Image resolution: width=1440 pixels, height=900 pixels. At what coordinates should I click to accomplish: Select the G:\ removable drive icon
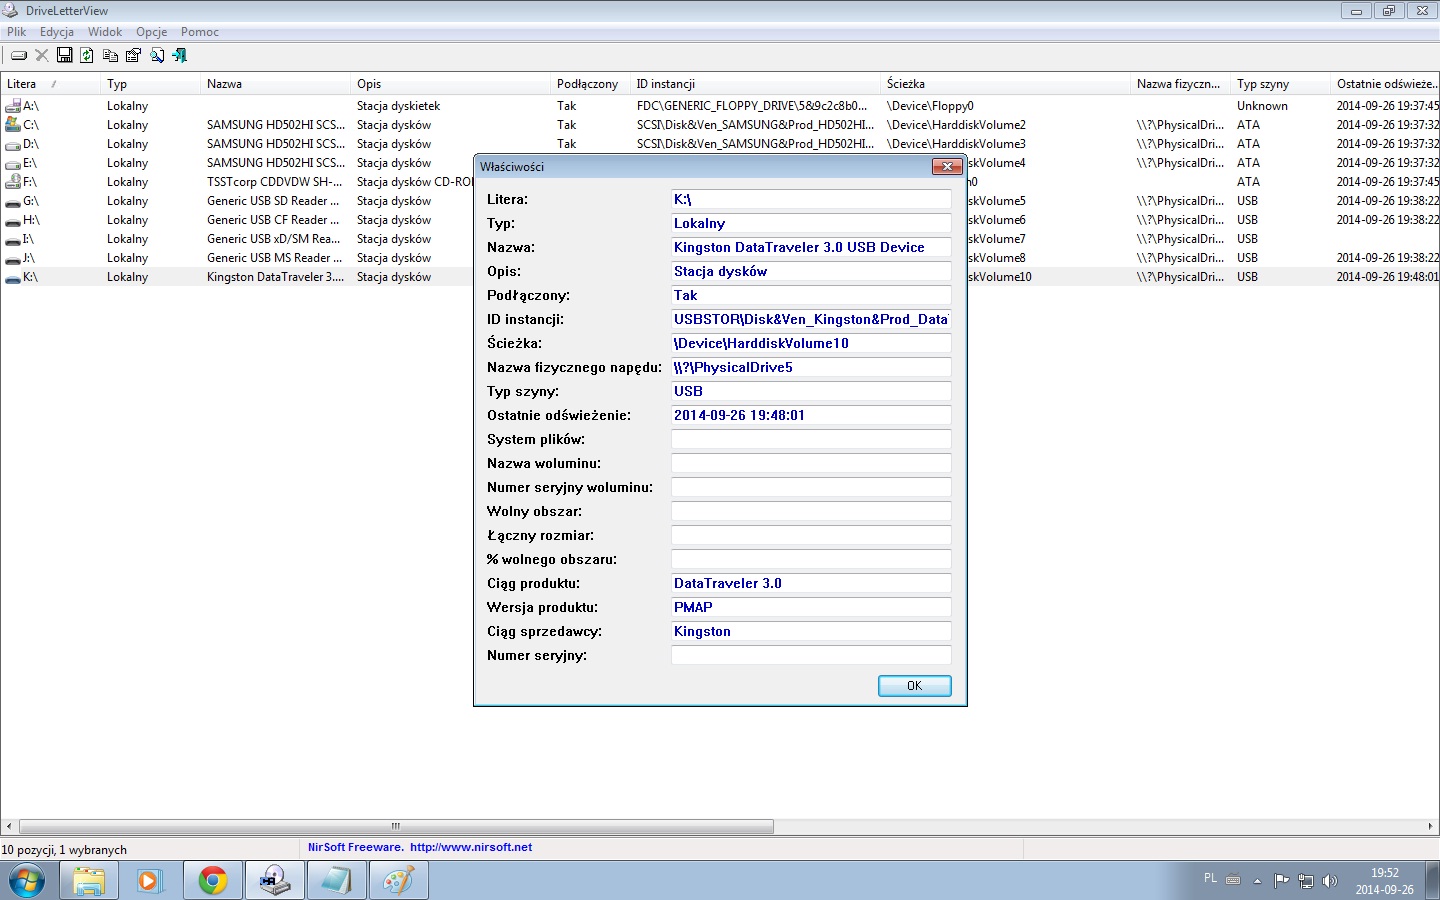pyautogui.click(x=13, y=201)
